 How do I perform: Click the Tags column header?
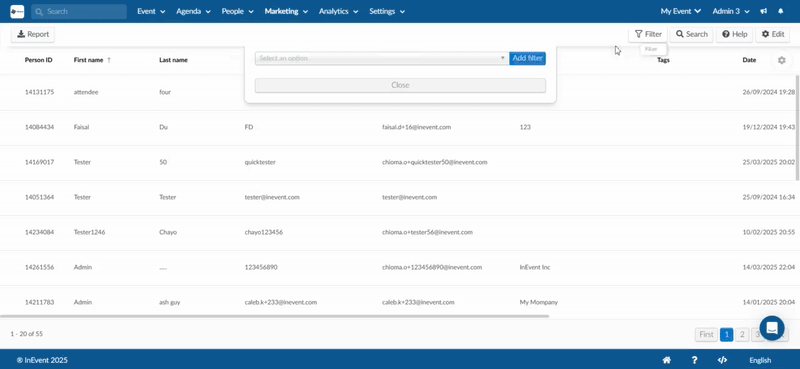[x=663, y=60]
